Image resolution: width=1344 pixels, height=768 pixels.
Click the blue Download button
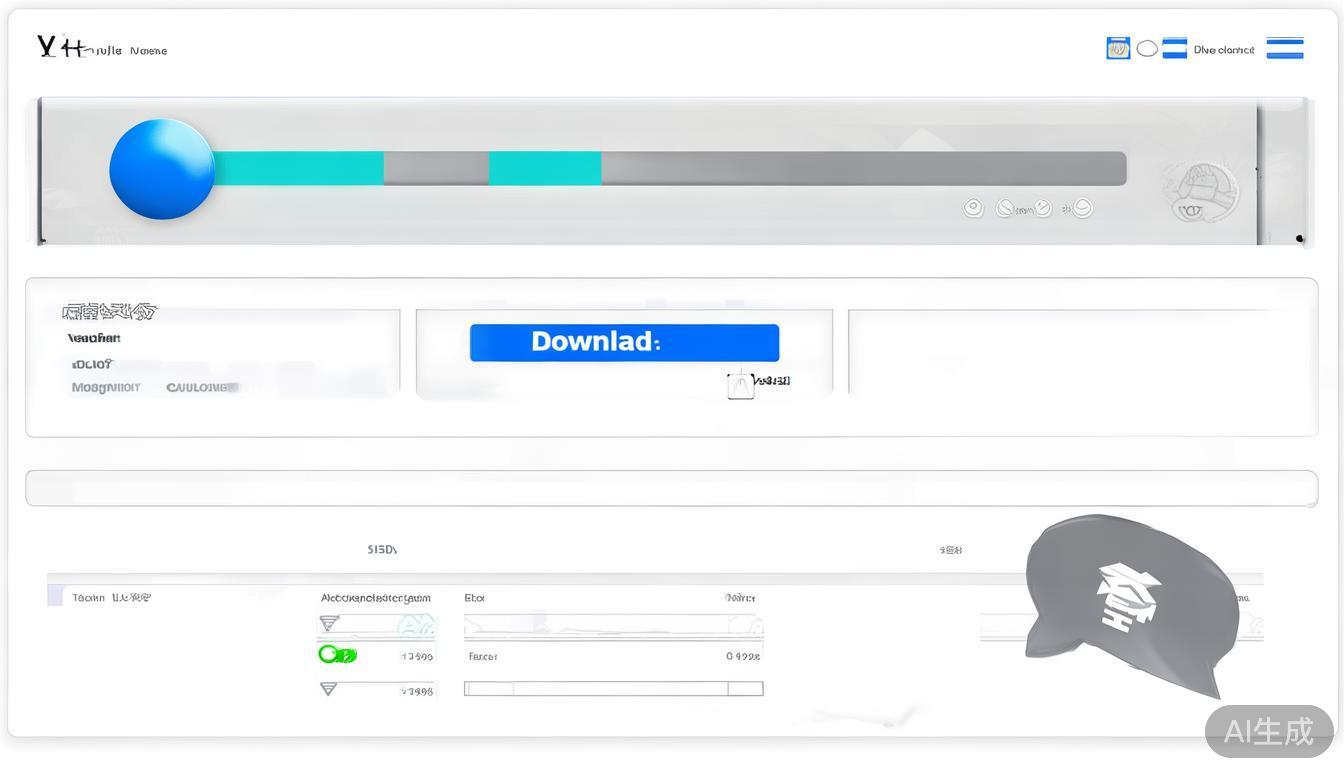pos(624,342)
